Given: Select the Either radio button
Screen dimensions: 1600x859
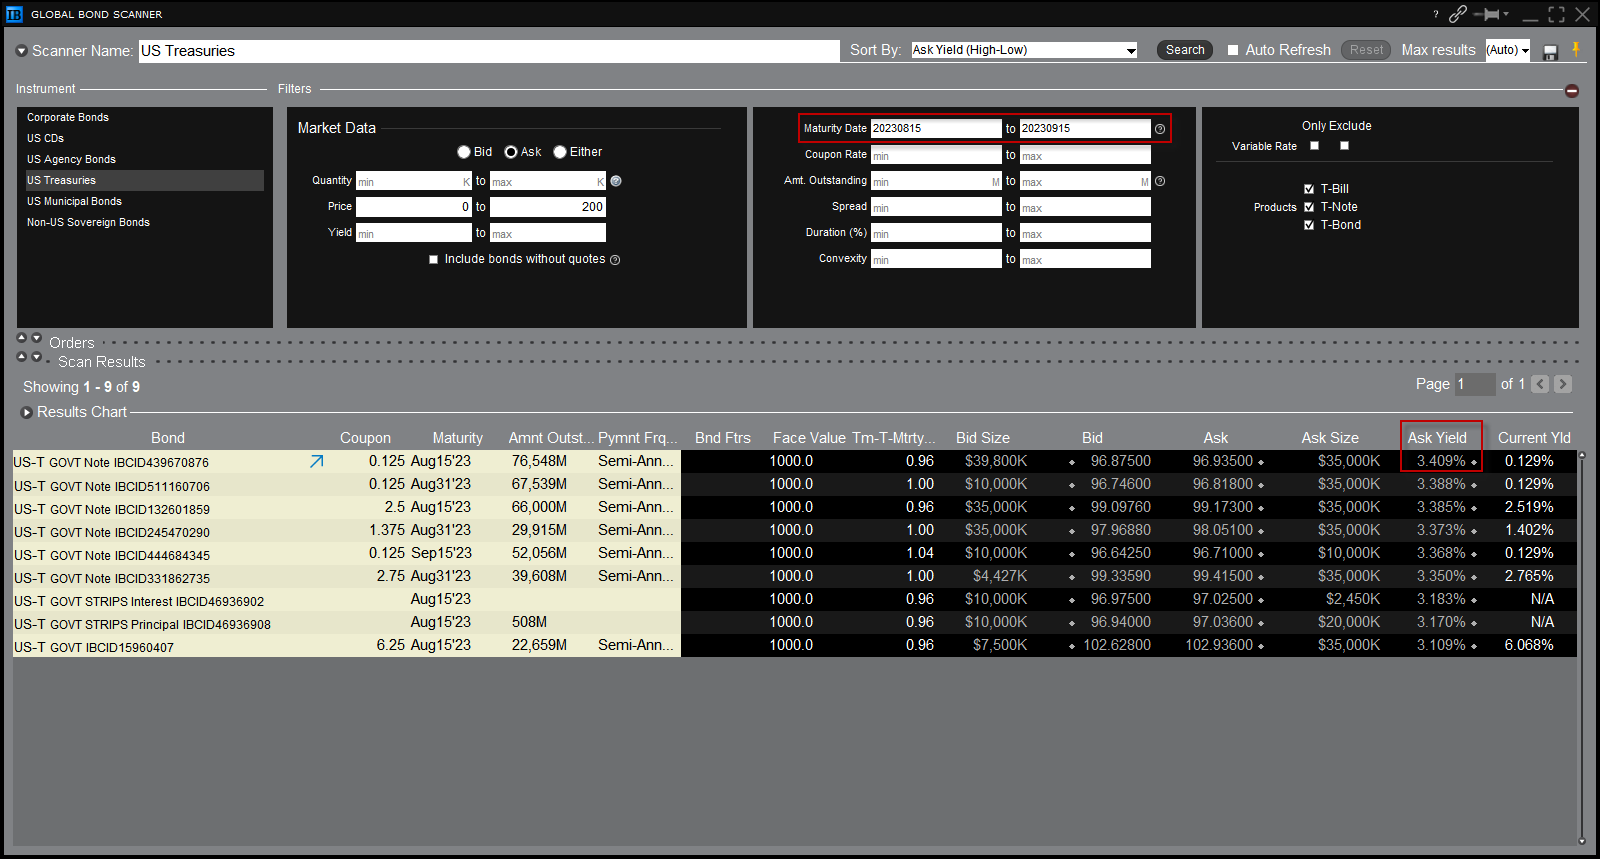Looking at the screenshot, I should [x=560, y=152].
